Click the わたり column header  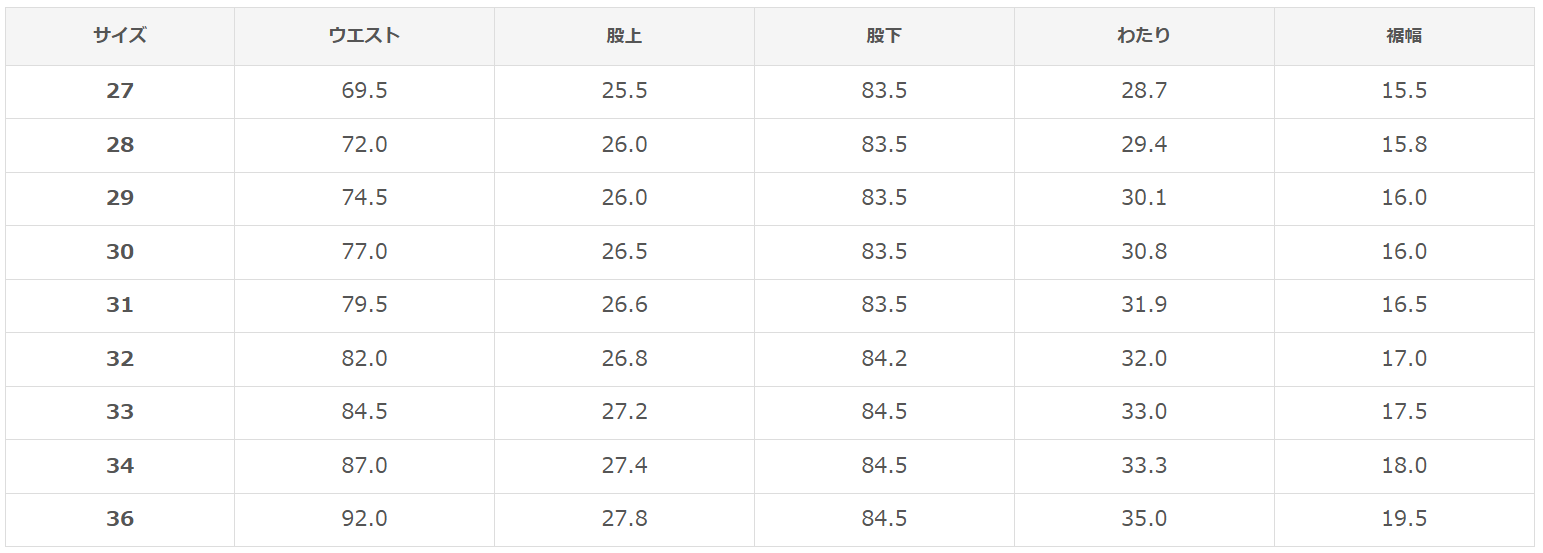[1144, 36]
